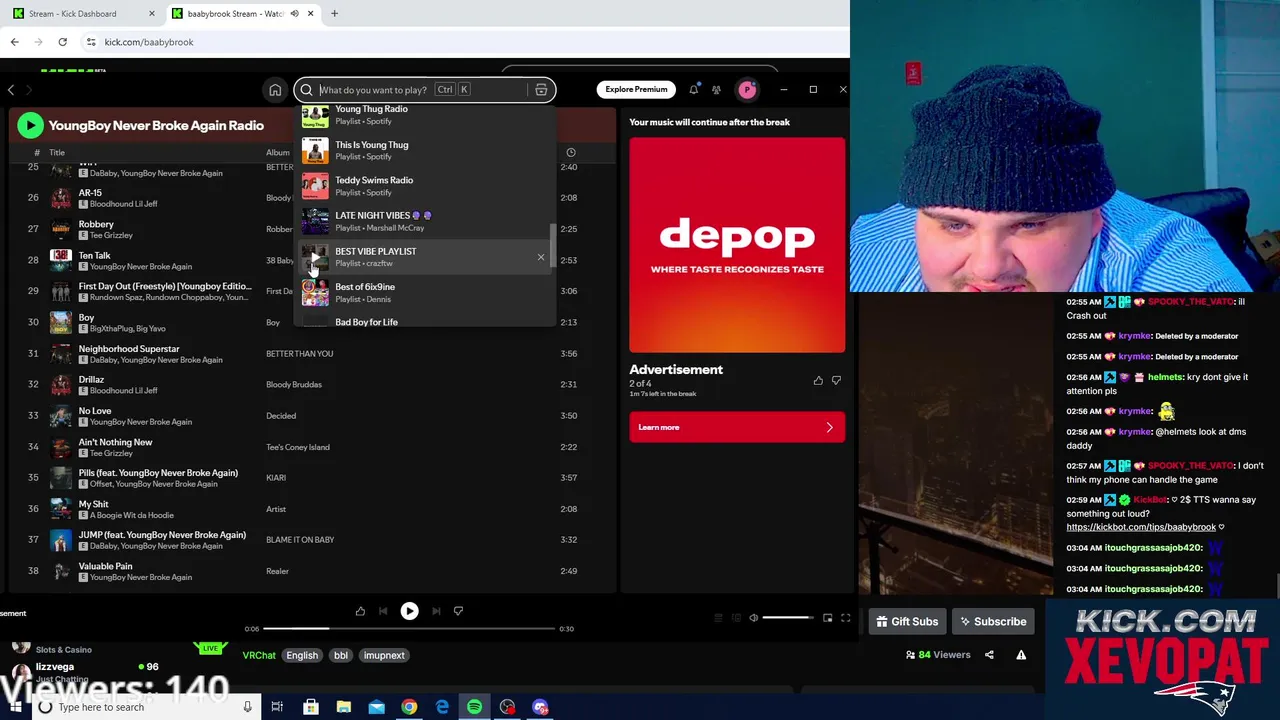This screenshot has width=1280, height=720.
Task: Open a new browser tab
Action: (334, 14)
